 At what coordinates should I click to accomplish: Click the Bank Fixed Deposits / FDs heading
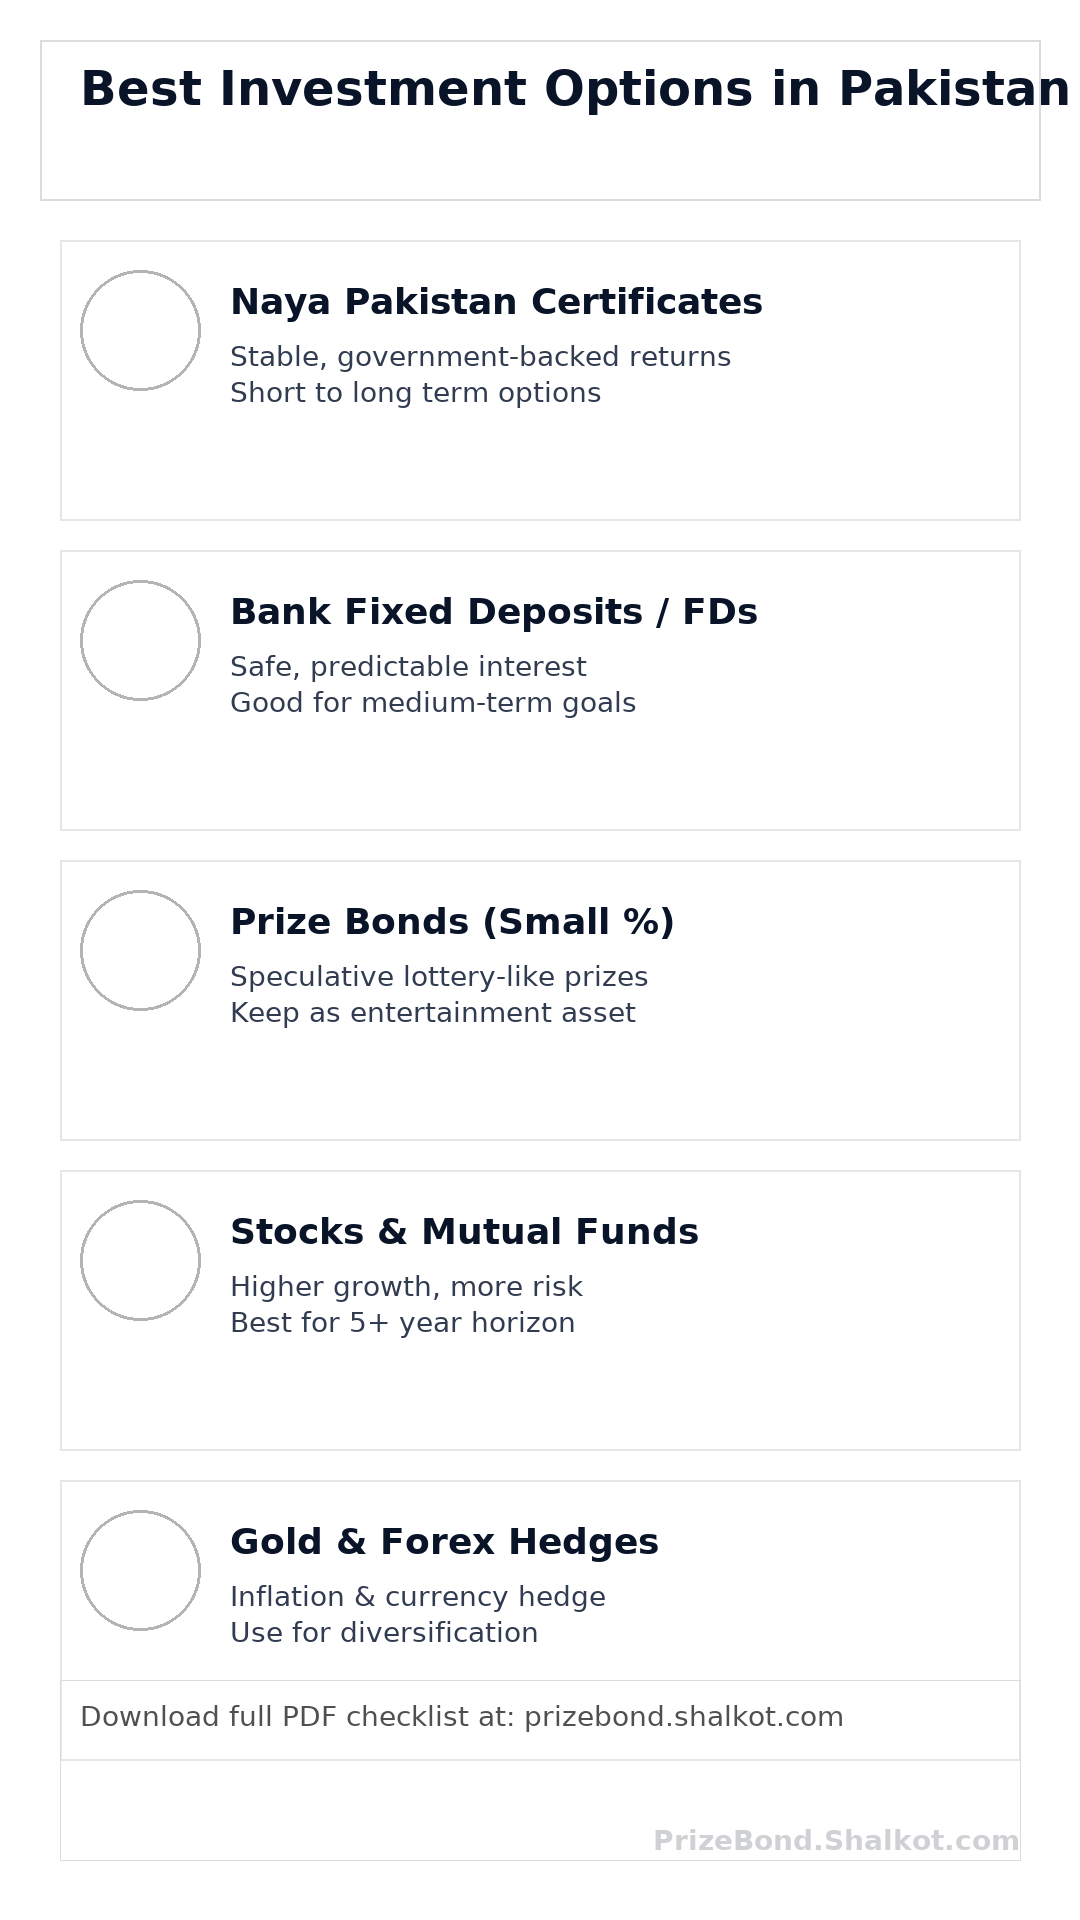494,612
